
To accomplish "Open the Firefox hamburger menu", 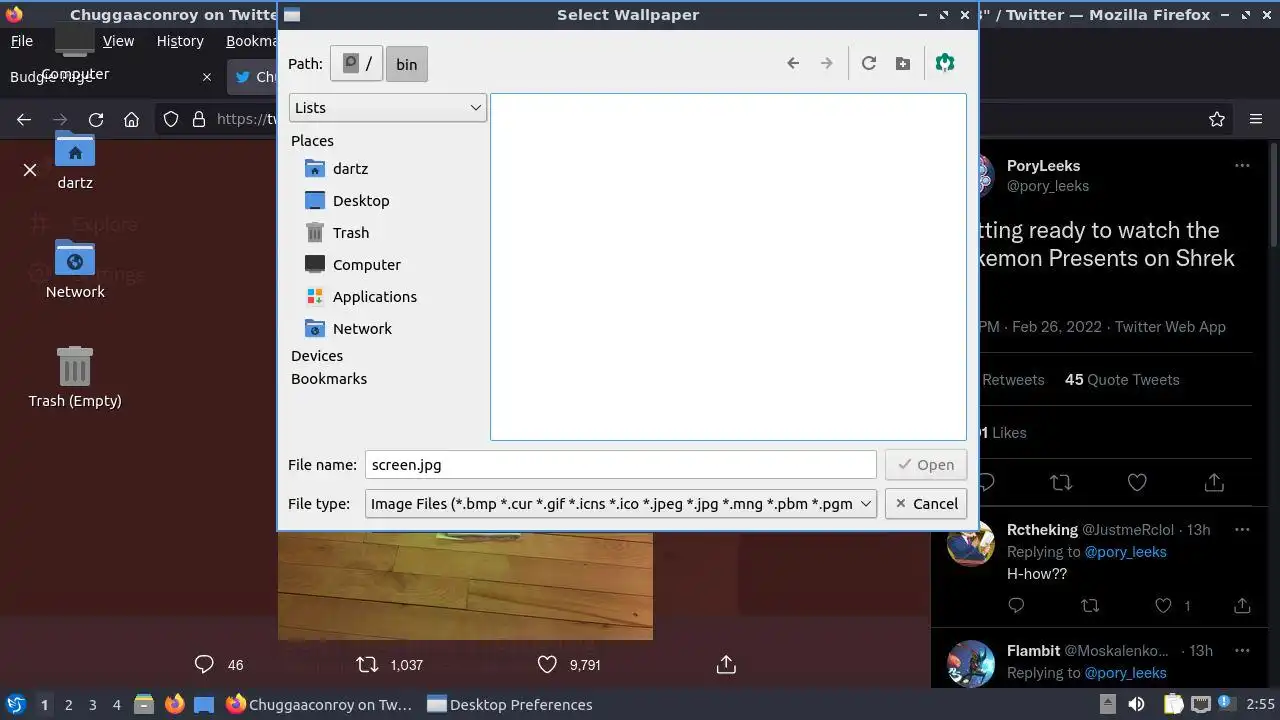I will click(1256, 119).
